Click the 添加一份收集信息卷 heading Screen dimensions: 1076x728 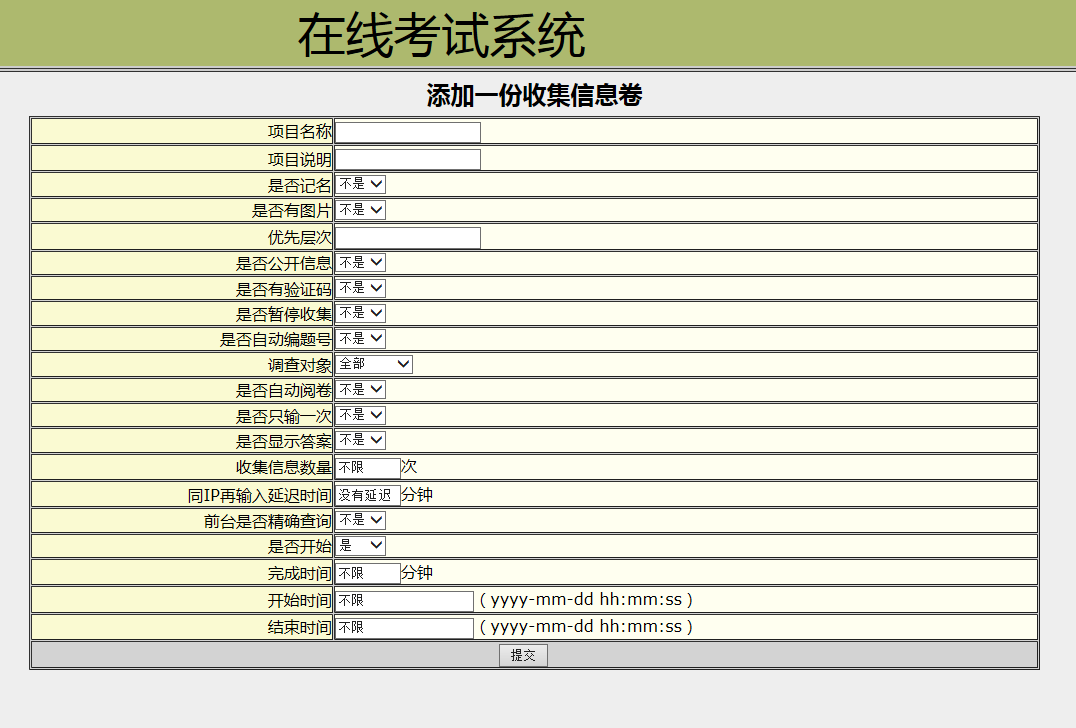tap(535, 95)
